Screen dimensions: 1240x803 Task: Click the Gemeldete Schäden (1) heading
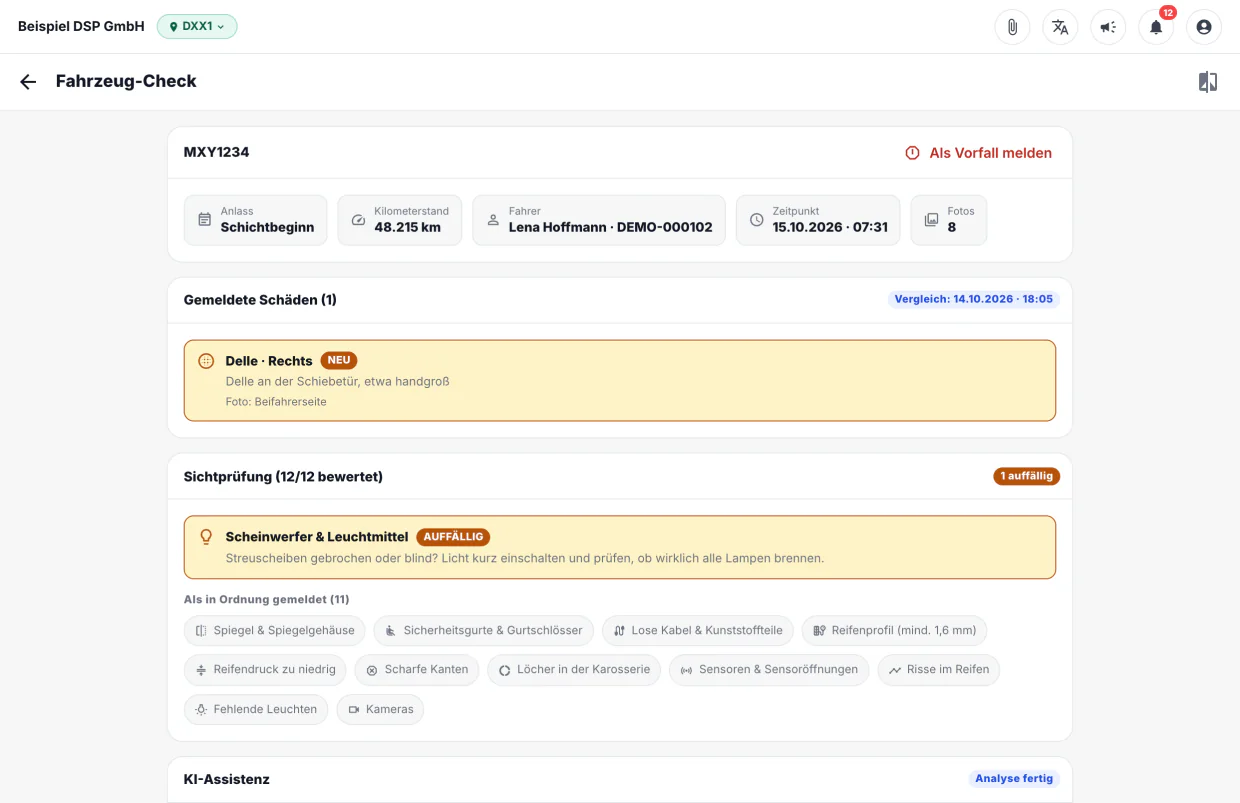click(x=260, y=300)
